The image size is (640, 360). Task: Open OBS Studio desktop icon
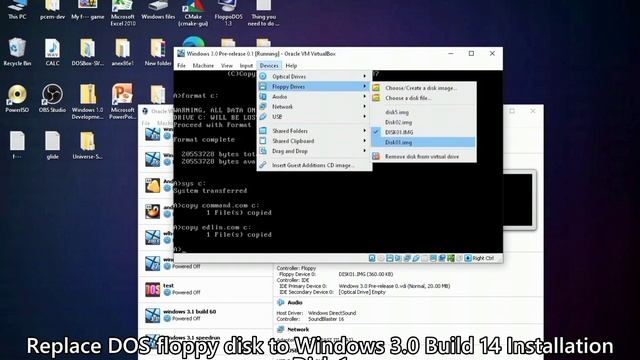pos(52,98)
